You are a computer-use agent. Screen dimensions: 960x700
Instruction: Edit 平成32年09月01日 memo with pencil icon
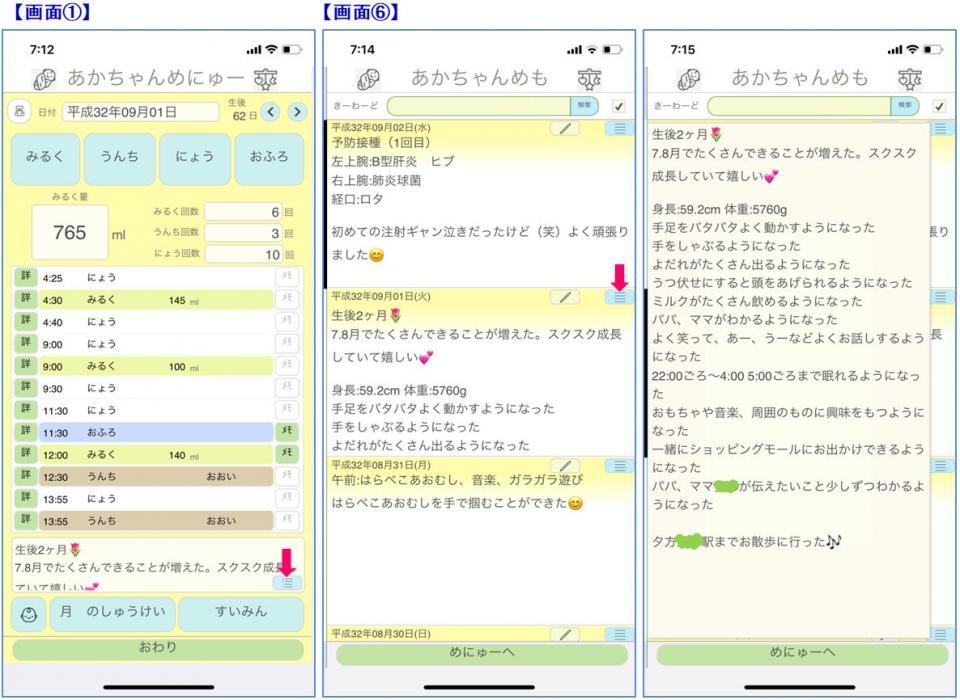pos(564,297)
